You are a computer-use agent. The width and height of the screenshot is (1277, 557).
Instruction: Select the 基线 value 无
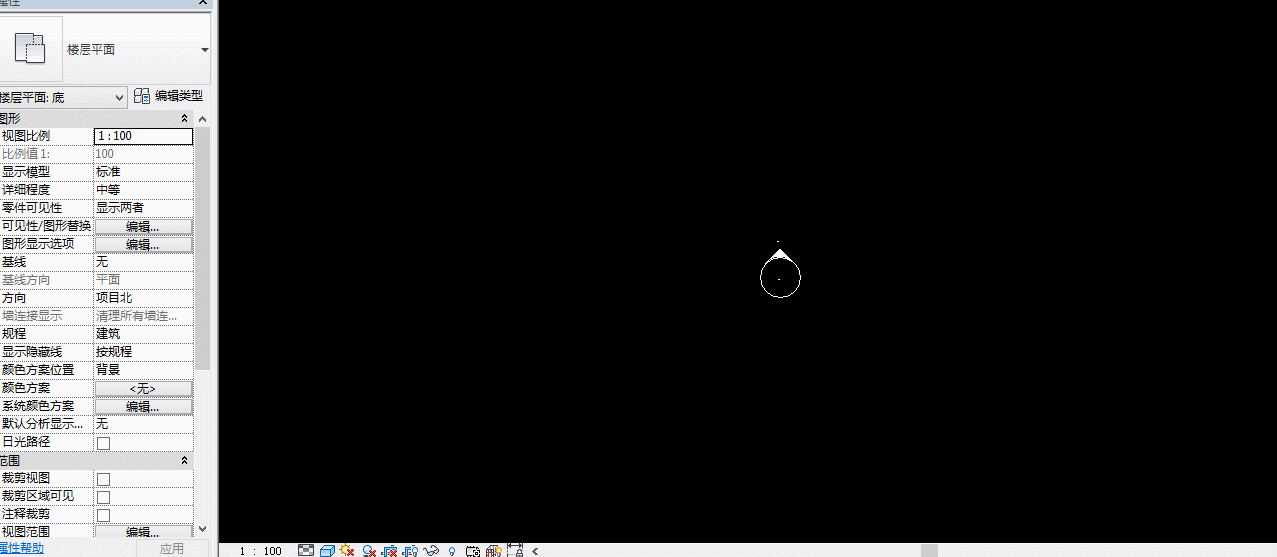[143, 262]
